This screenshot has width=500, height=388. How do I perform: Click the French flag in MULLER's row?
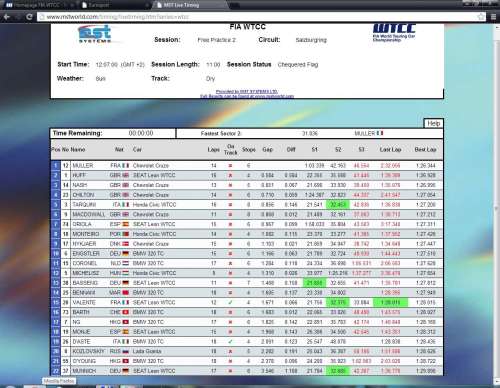(x=125, y=166)
